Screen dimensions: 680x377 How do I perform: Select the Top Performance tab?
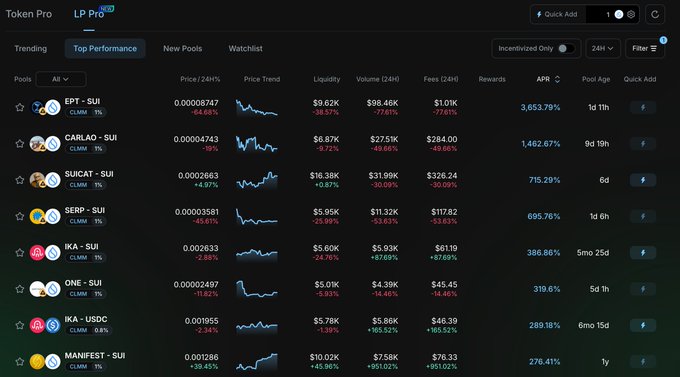point(105,49)
